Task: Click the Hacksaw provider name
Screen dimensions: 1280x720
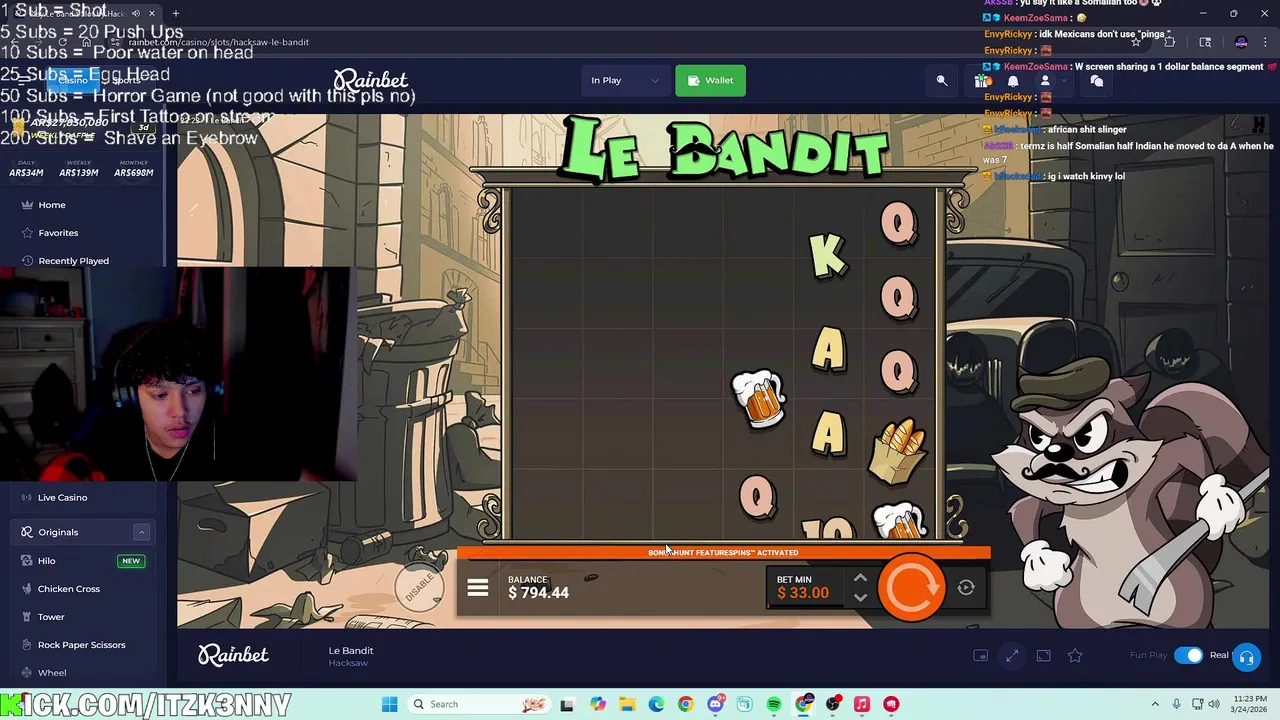Action: pyautogui.click(x=348, y=663)
